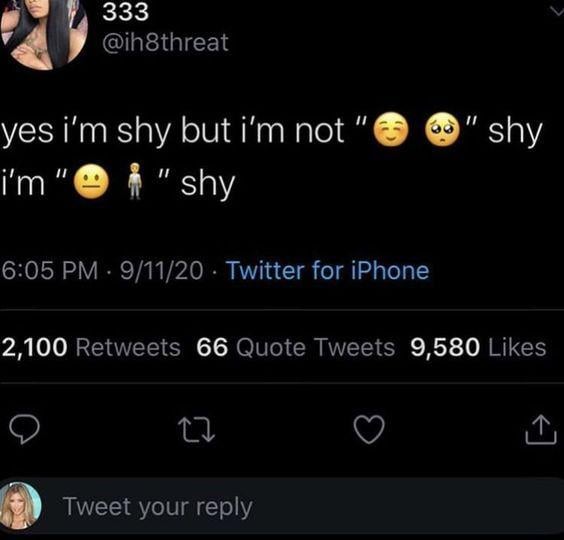Screen dimensions: 564x540
Task: Tap the relieved smiling face emoji
Action: click(x=391, y=129)
